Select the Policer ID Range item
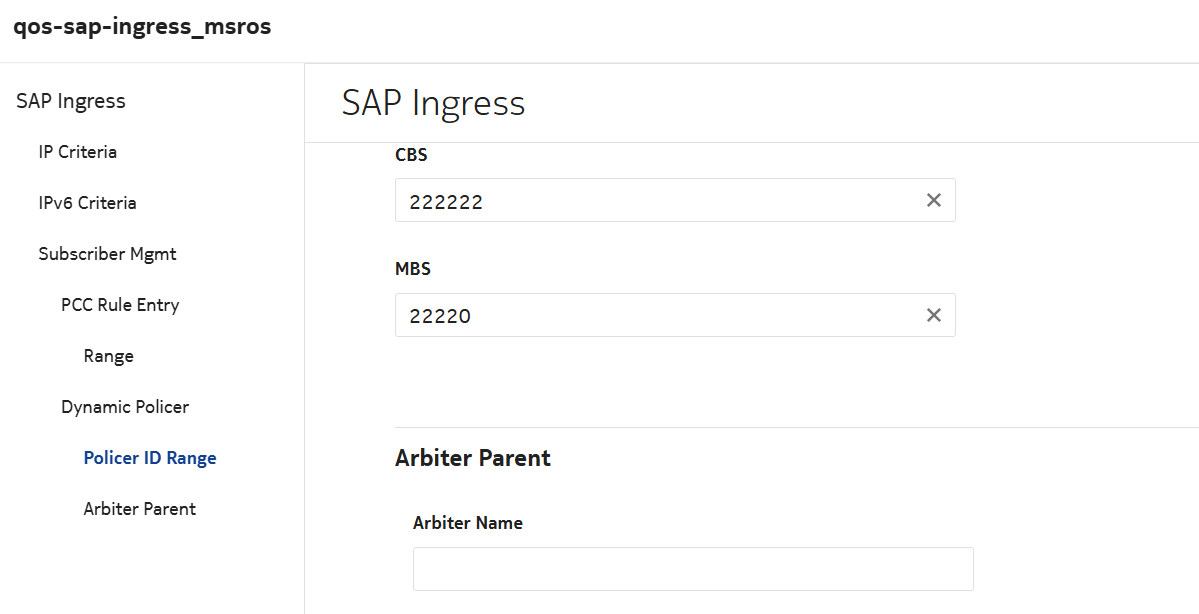This screenshot has width=1199, height=614. coord(150,458)
